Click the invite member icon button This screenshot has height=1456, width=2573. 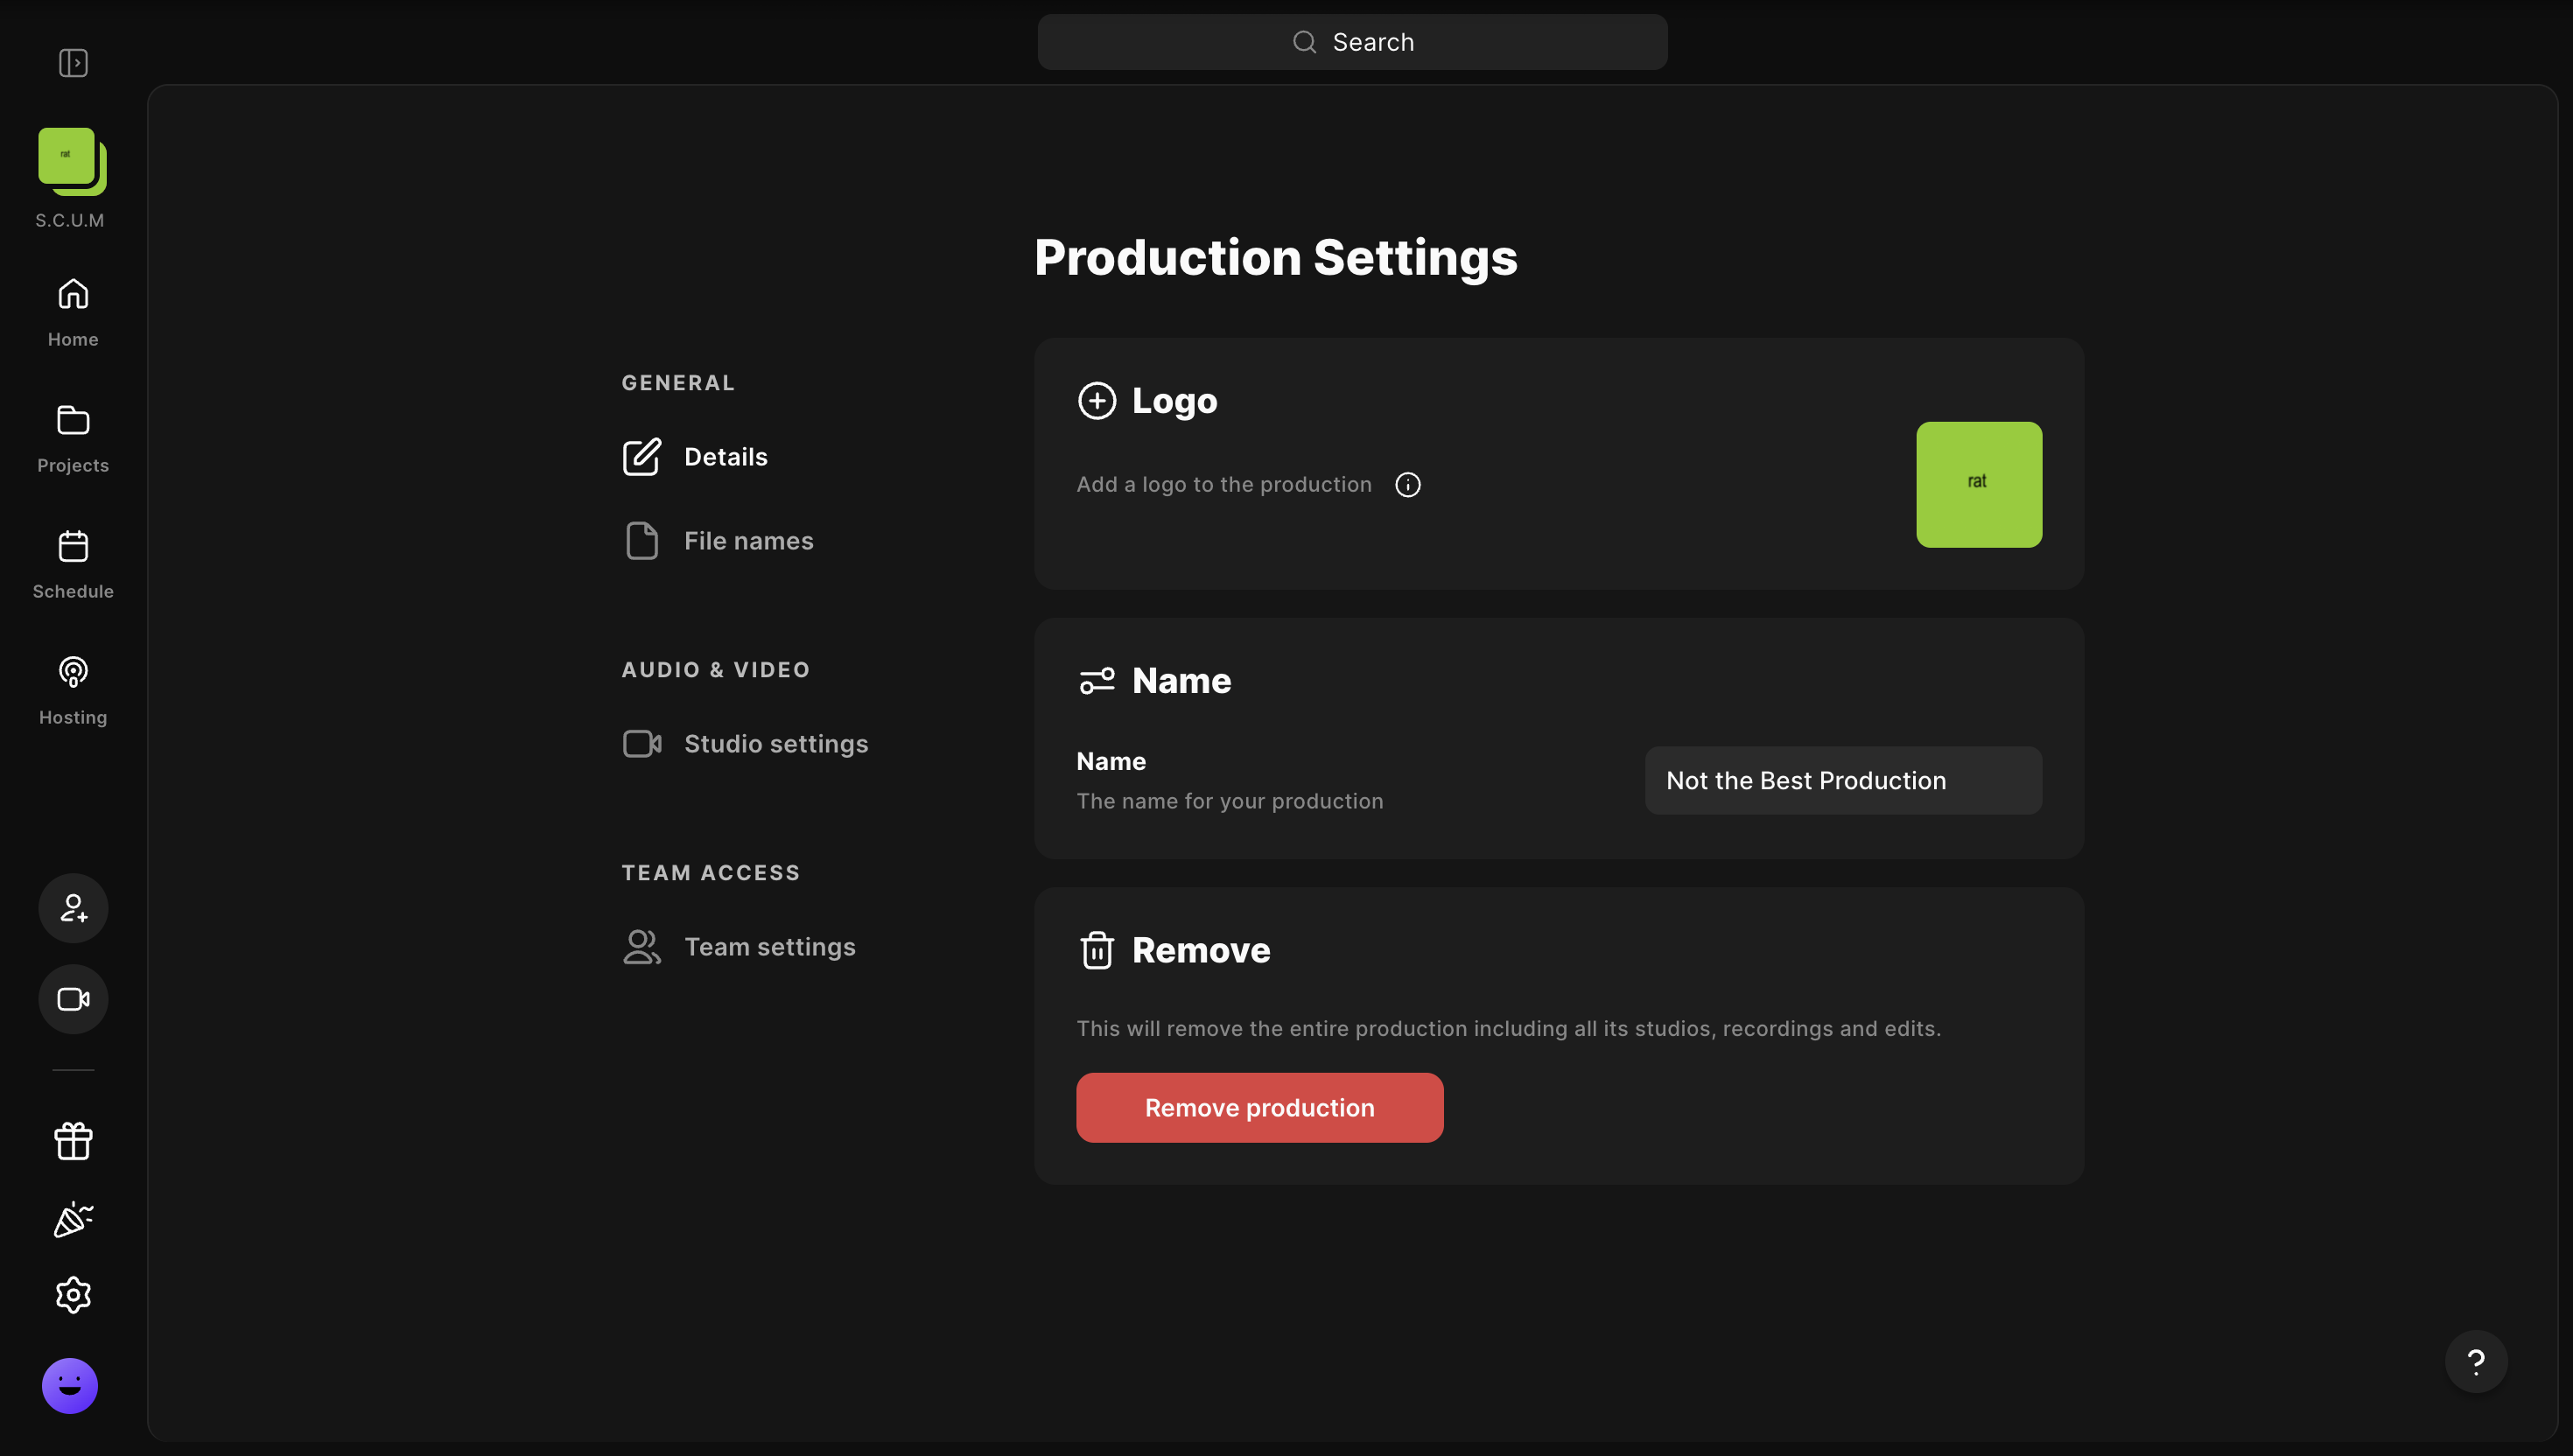coord(73,908)
